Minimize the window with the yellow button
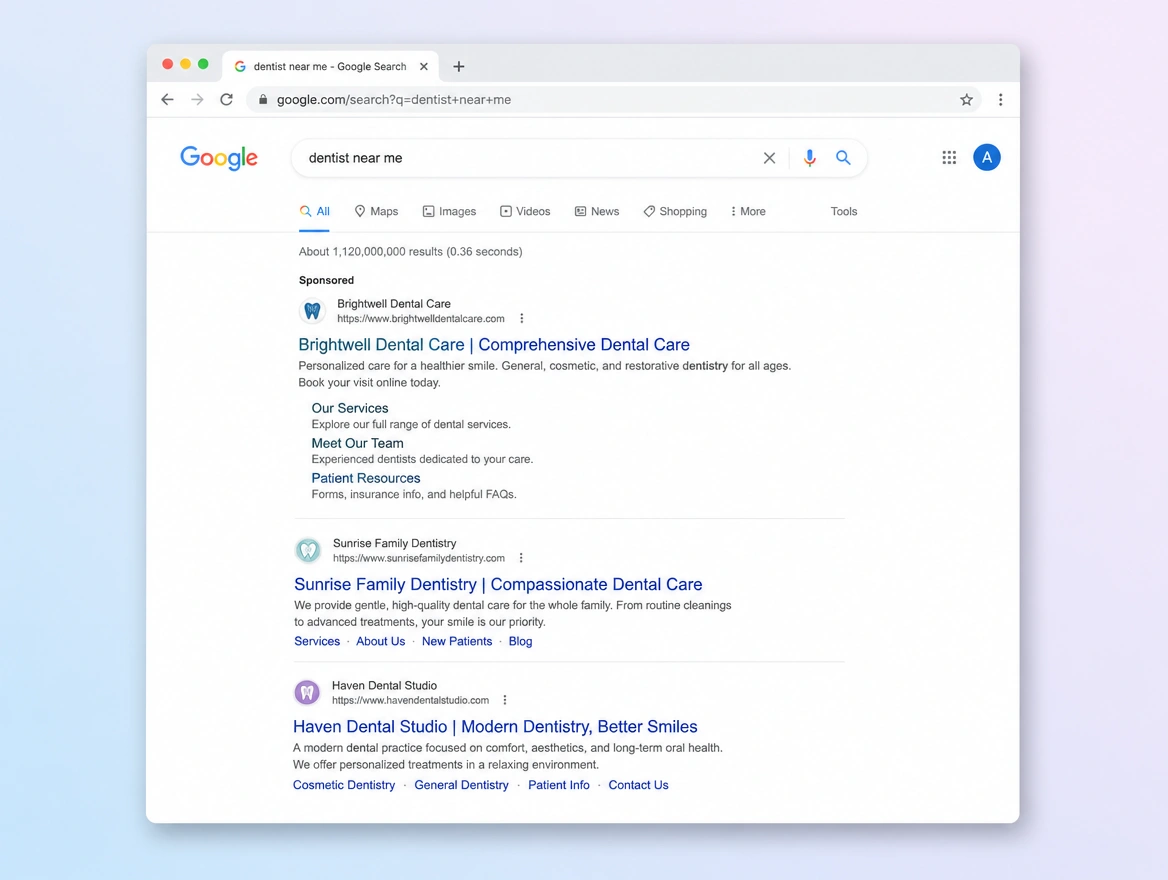The image size is (1168, 880). point(185,64)
